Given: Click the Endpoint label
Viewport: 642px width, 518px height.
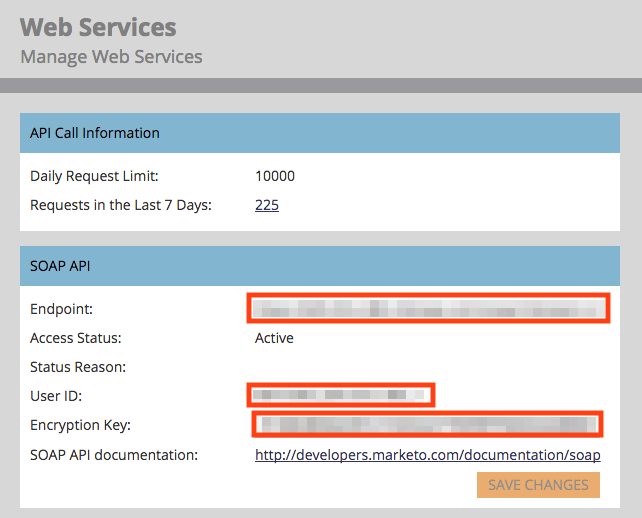Looking at the screenshot, I should pos(61,309).
